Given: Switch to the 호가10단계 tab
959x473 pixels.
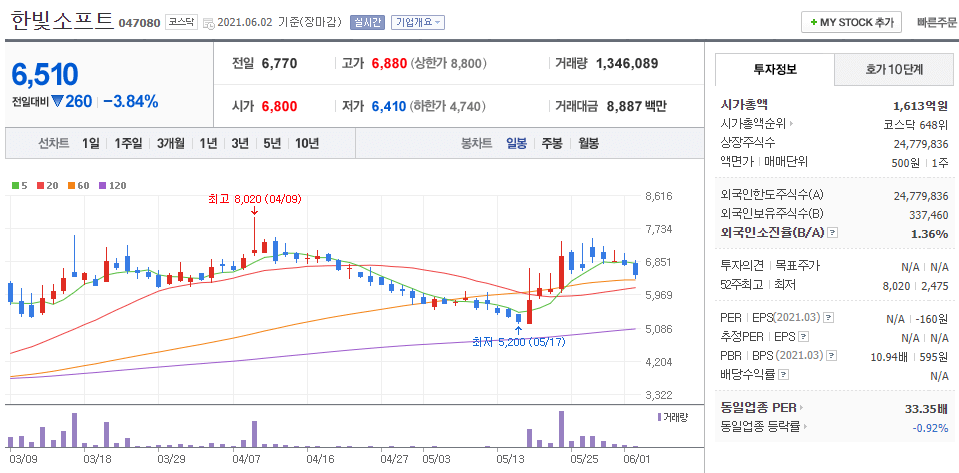Looking at the screenshot, I should click(894, 69).
